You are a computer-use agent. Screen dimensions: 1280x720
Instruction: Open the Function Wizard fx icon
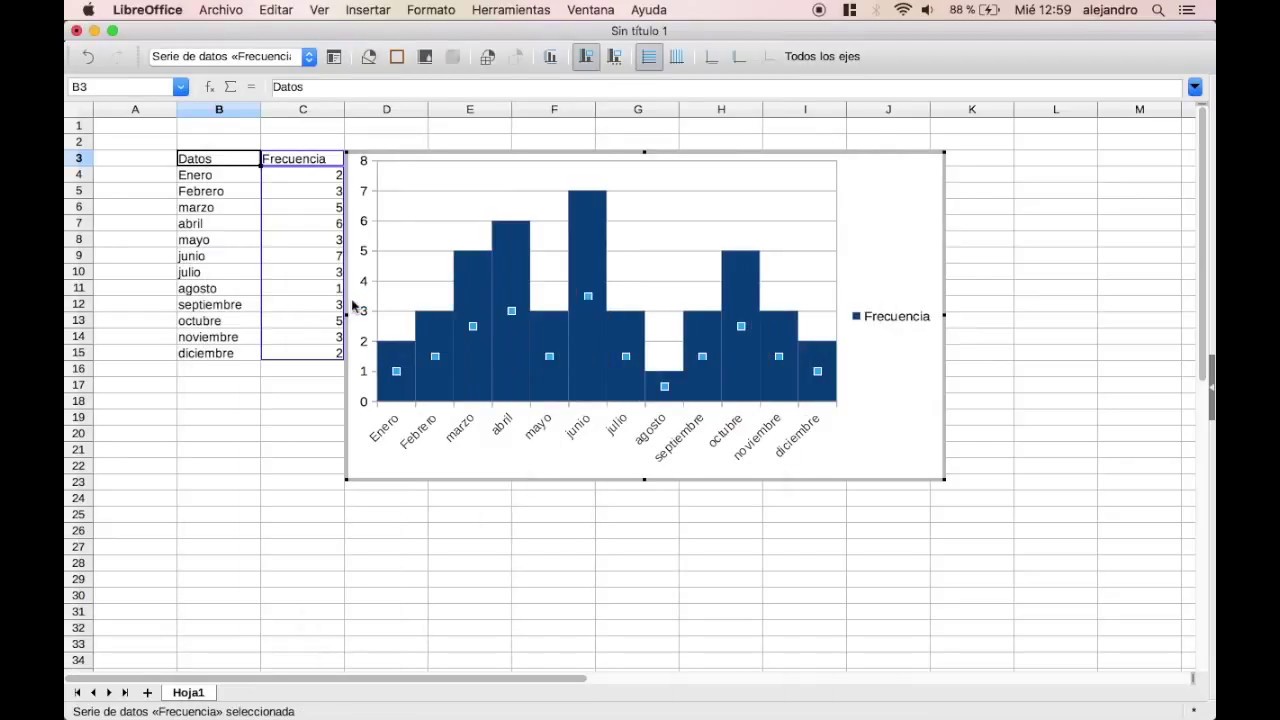(210, 87)
